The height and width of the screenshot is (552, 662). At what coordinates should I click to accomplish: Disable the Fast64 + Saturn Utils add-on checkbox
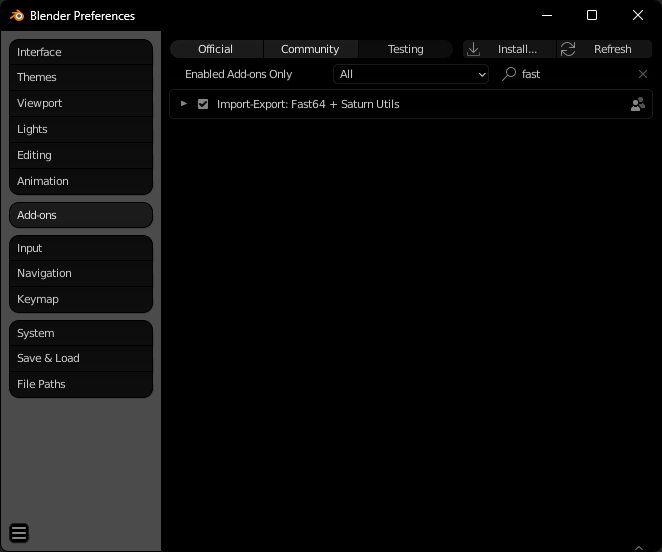pos(203,104)
